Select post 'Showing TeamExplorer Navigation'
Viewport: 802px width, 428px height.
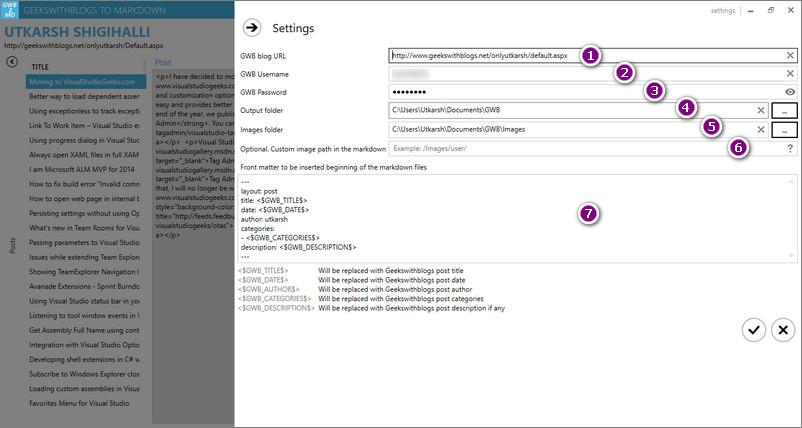tap(86, 272)
